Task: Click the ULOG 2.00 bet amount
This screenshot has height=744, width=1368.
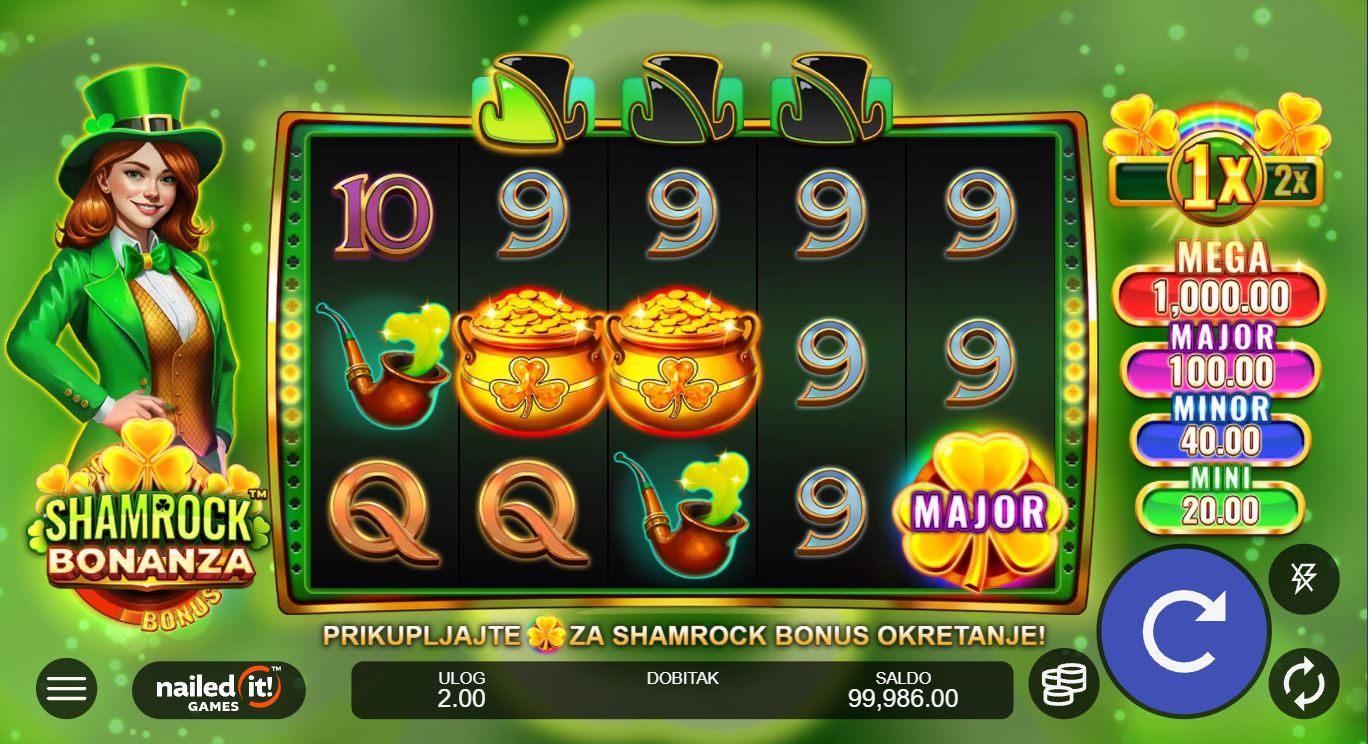Action: tap(461, 689)
